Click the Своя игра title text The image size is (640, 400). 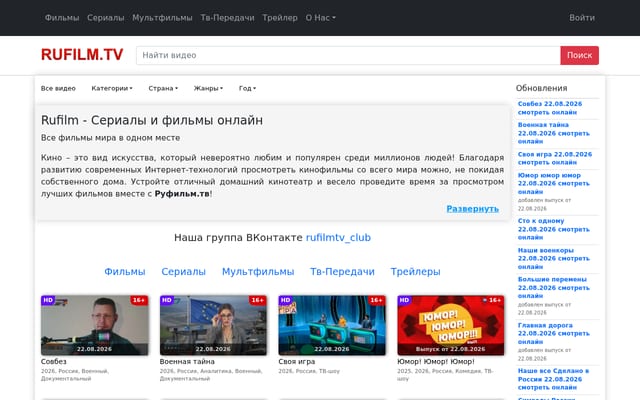[297, 361]
